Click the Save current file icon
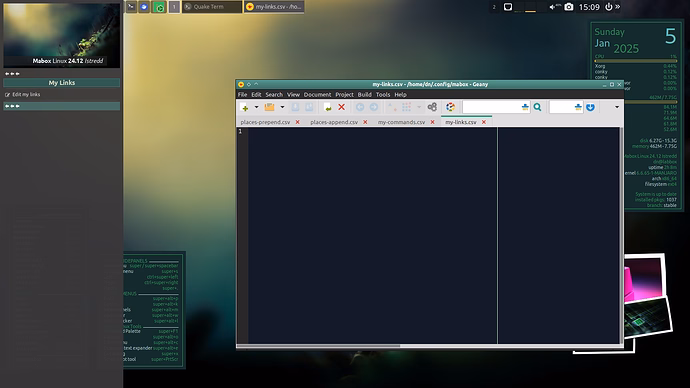This screenshot has width=690, height=388. [x=295, y=107]
